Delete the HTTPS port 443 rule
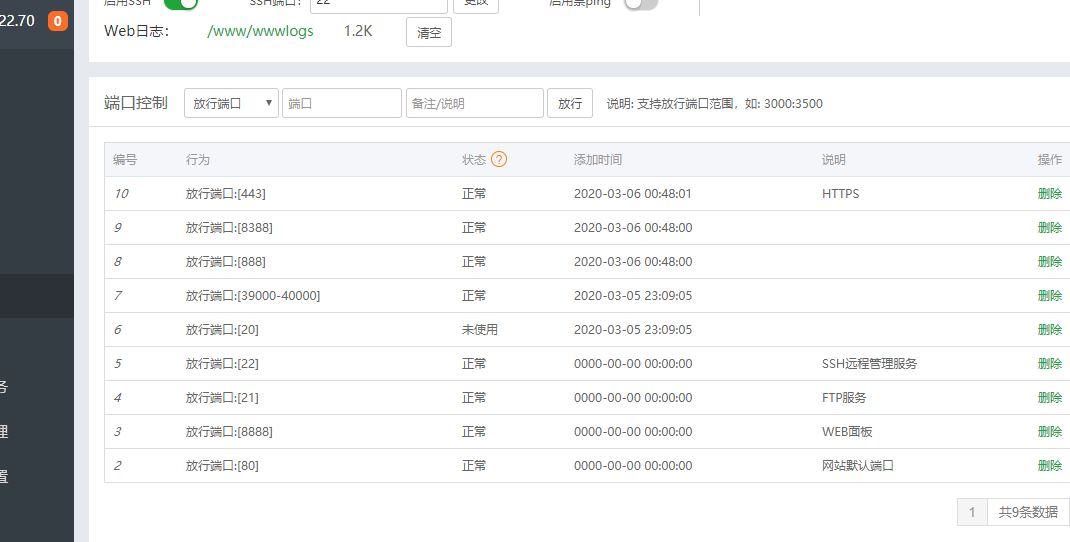Viewport: 1070px width, 542px height. [1049, 194]
